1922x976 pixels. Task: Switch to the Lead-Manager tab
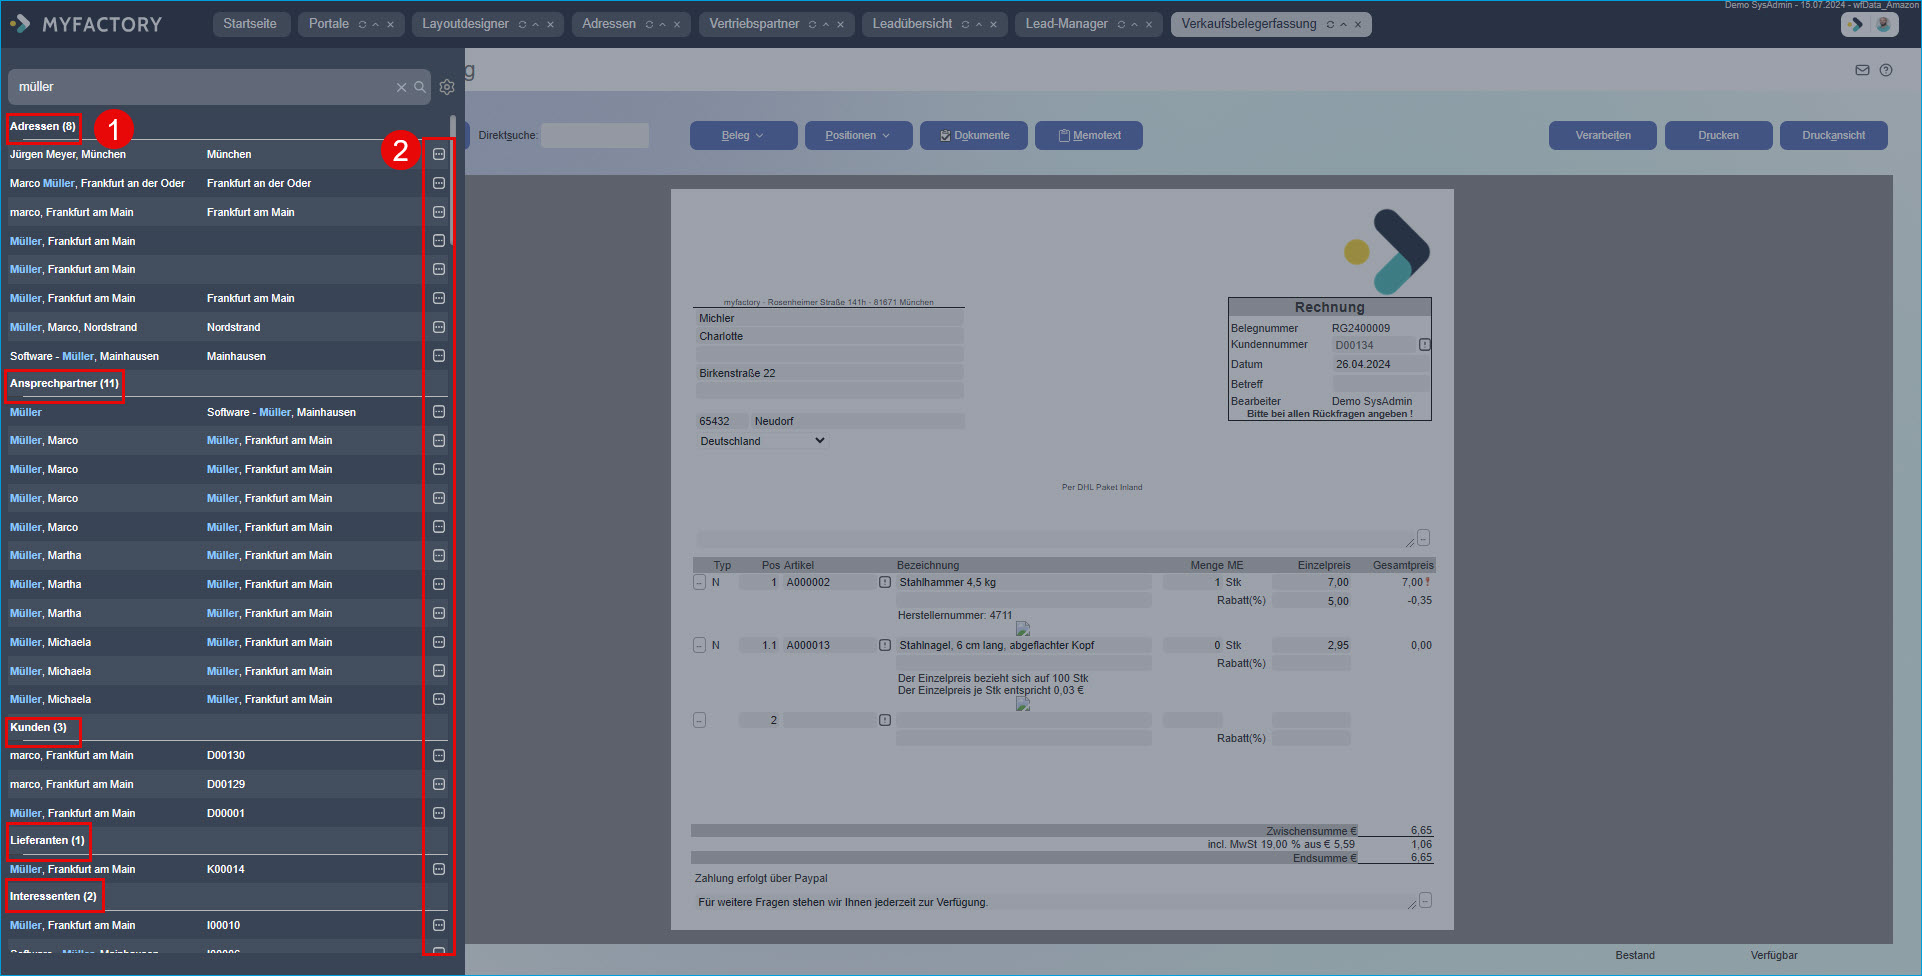point(1066,24)
